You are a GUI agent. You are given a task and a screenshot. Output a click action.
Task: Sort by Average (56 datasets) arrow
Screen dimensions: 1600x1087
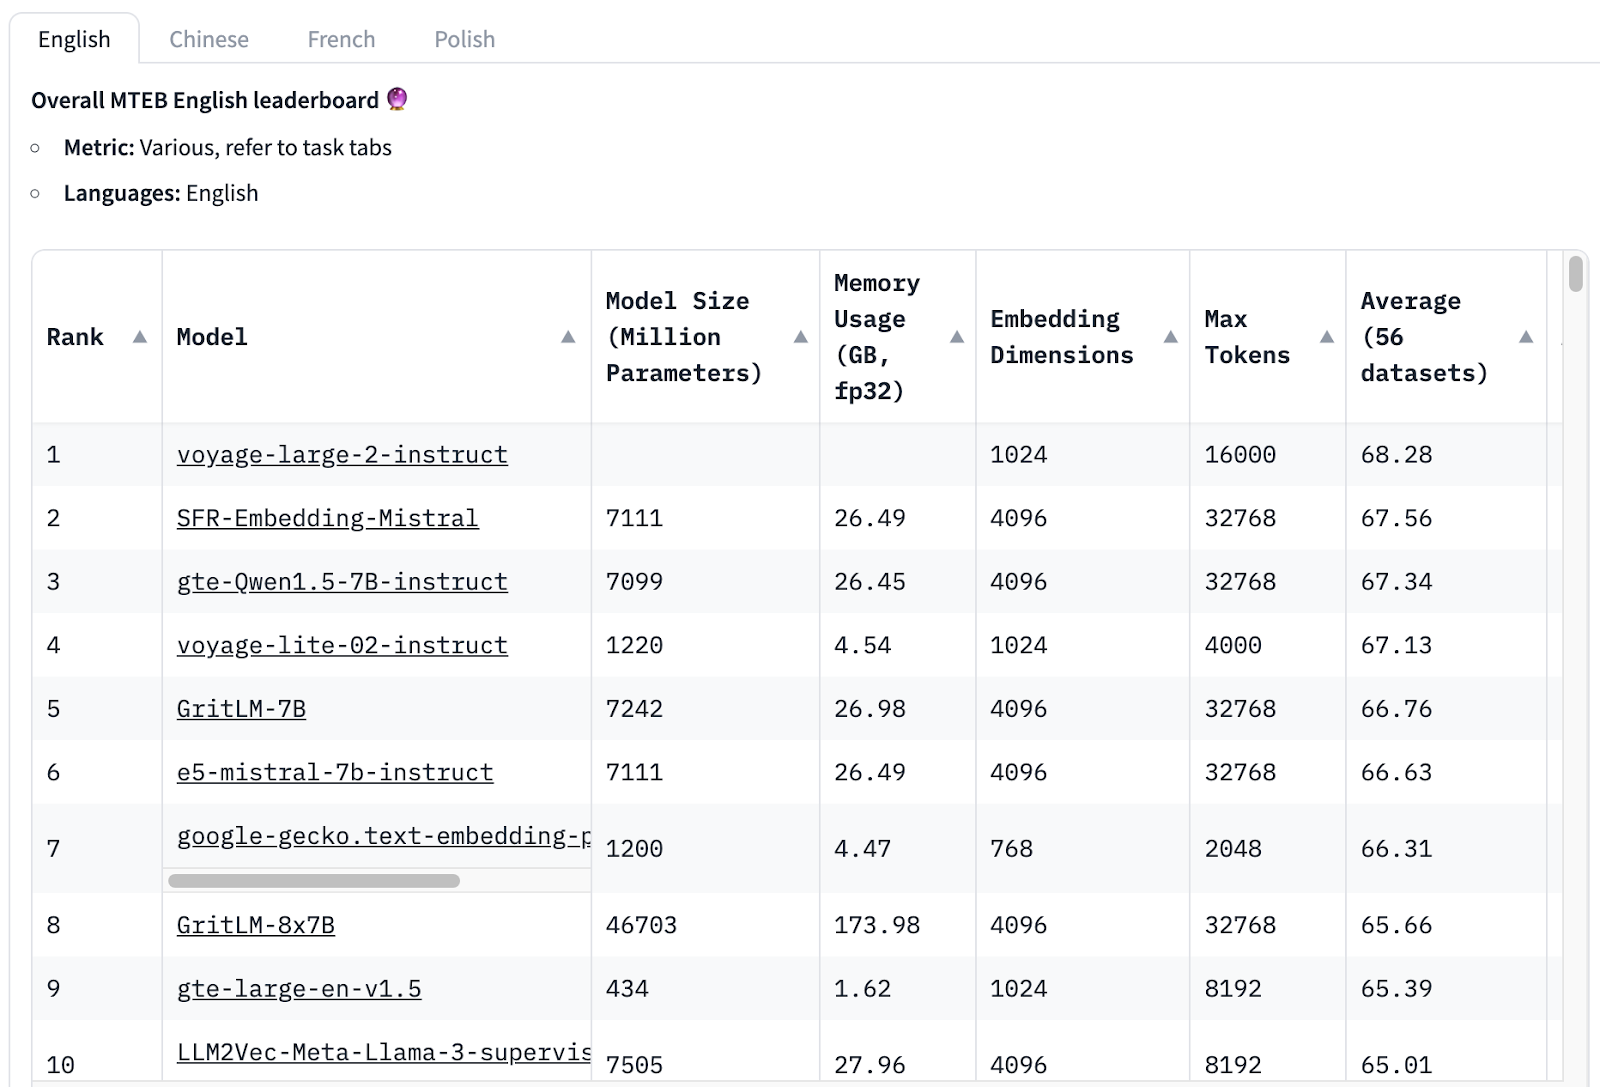click(1525, 337)
